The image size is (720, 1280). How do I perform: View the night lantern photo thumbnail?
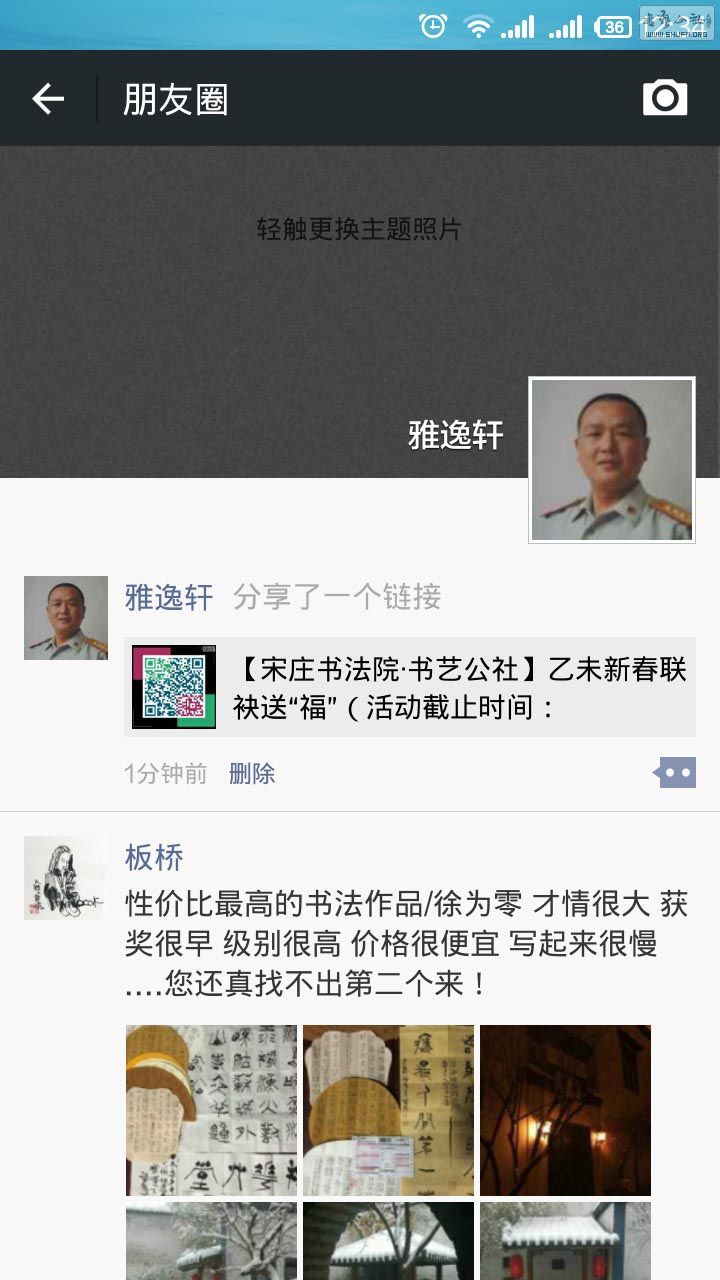(565, 1110)
